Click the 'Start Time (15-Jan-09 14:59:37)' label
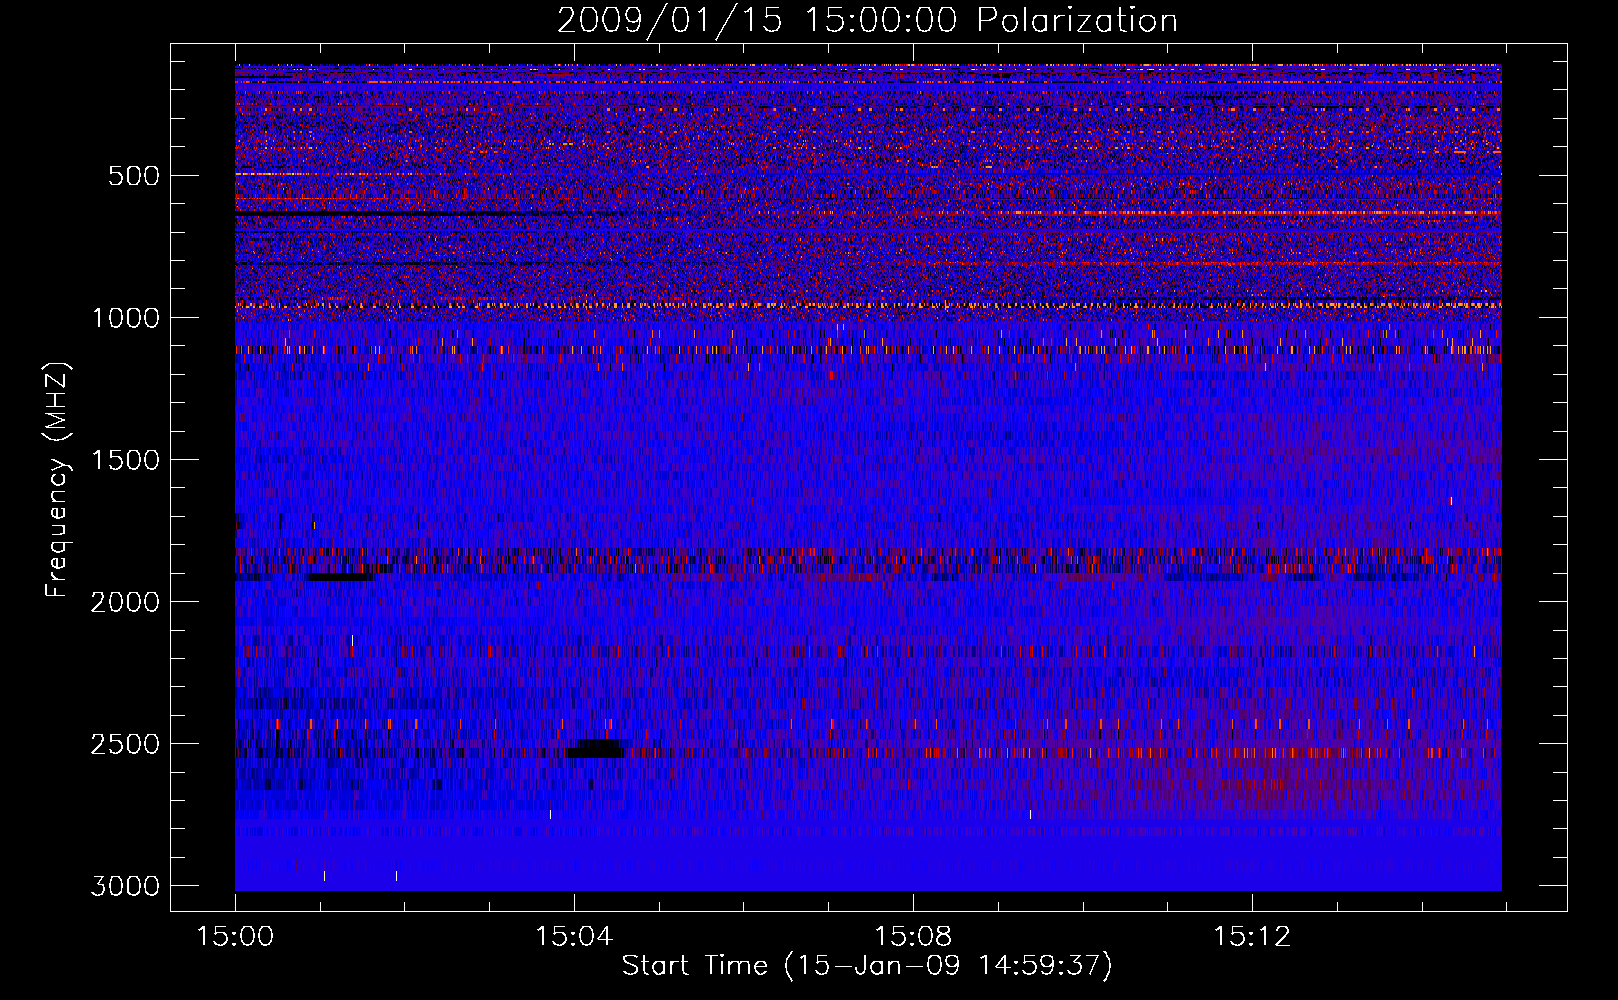The image size is (1618, 1000). click(867, 966)
